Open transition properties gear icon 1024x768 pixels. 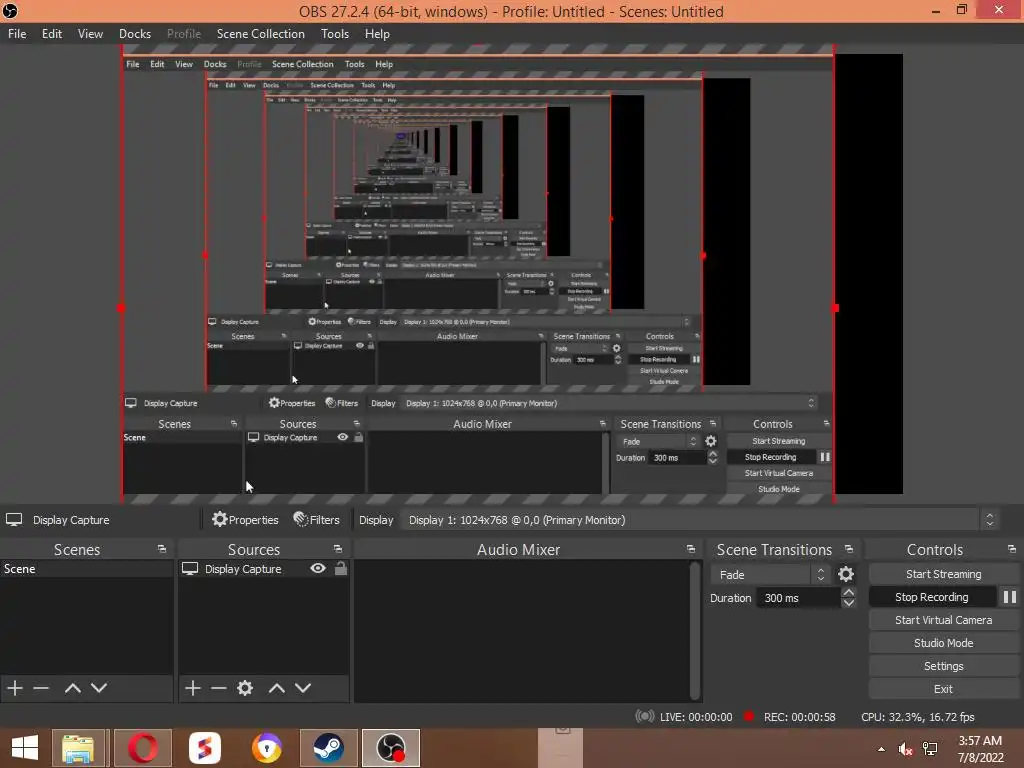846,574
